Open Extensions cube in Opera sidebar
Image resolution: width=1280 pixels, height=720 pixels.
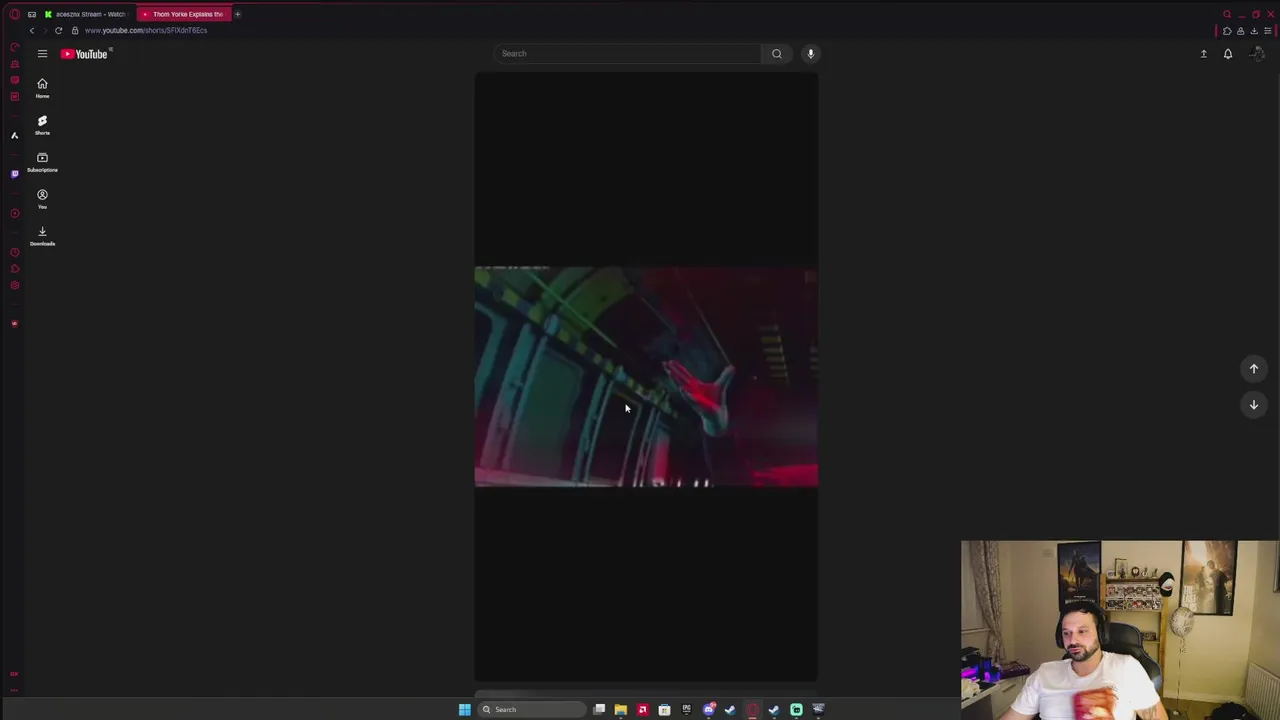pos(14,269)
